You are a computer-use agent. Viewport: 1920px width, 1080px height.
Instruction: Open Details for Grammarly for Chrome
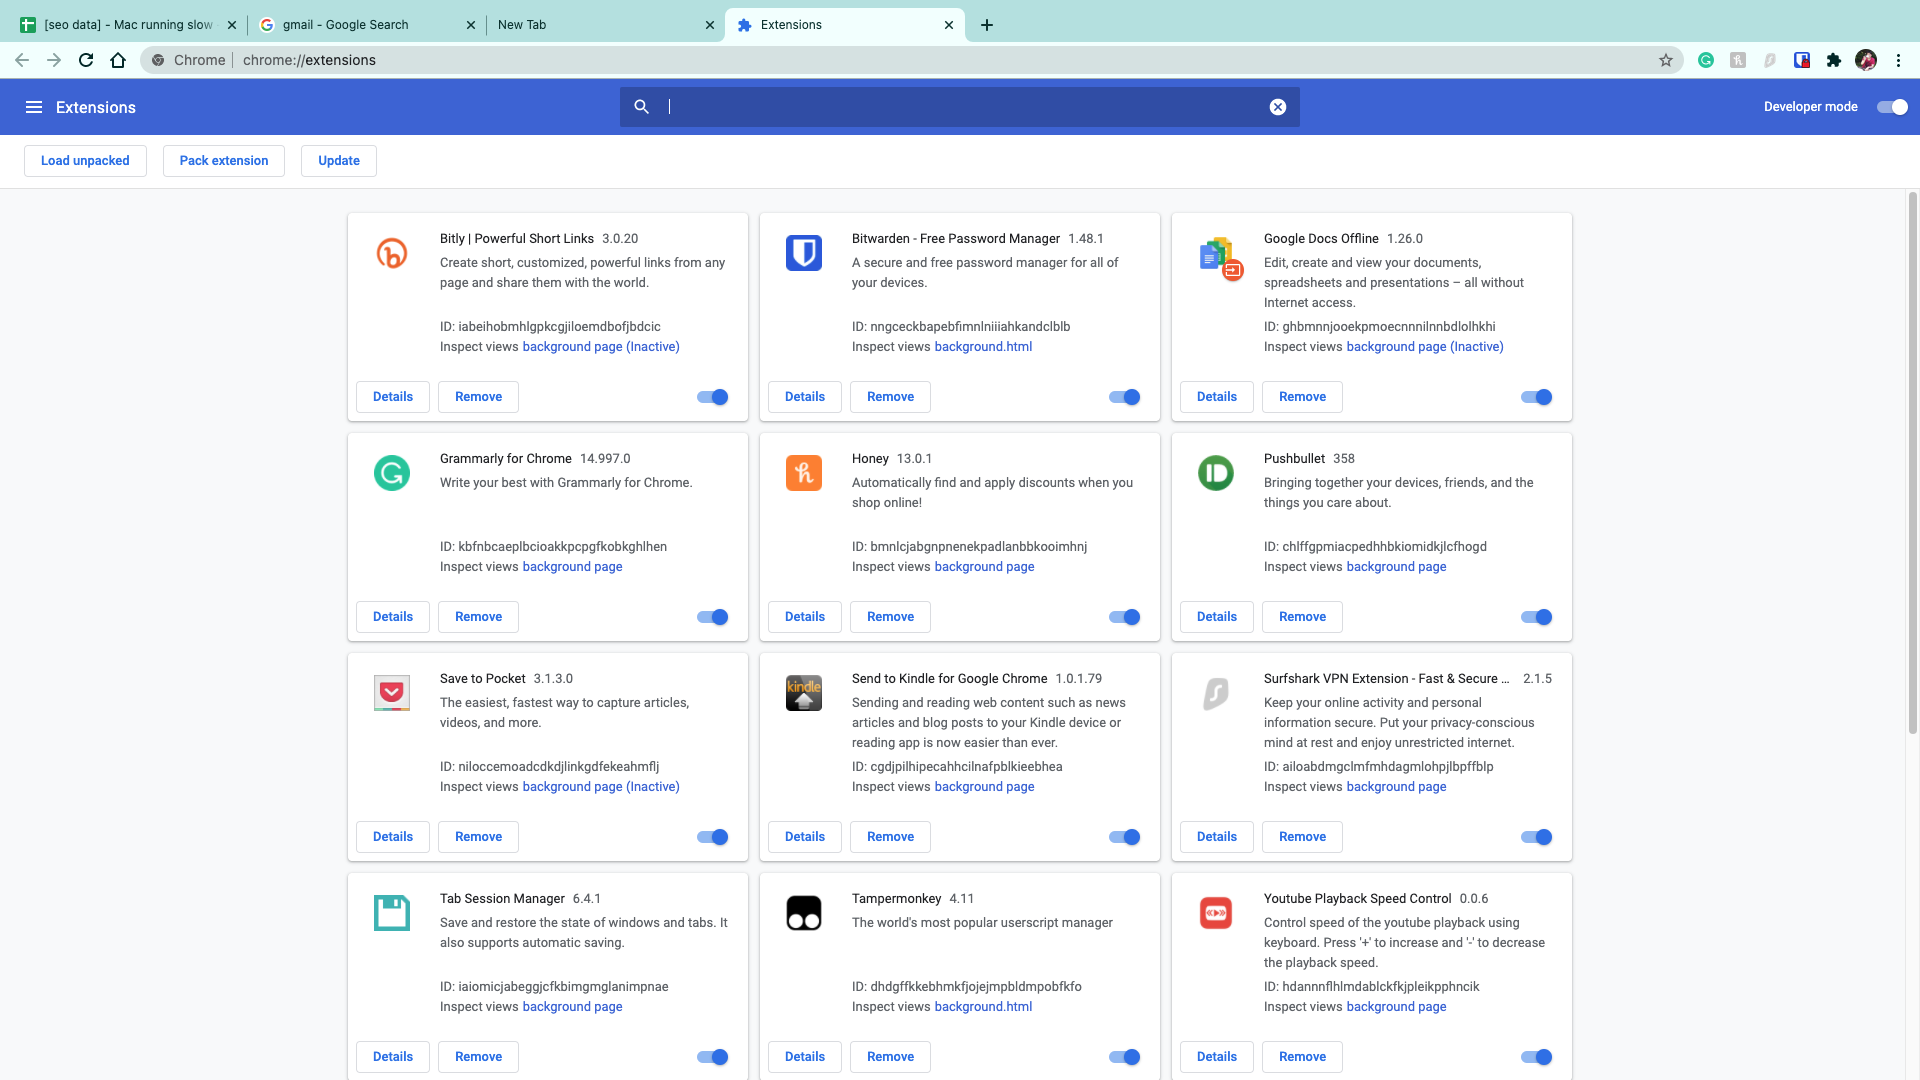coord(393,617)
